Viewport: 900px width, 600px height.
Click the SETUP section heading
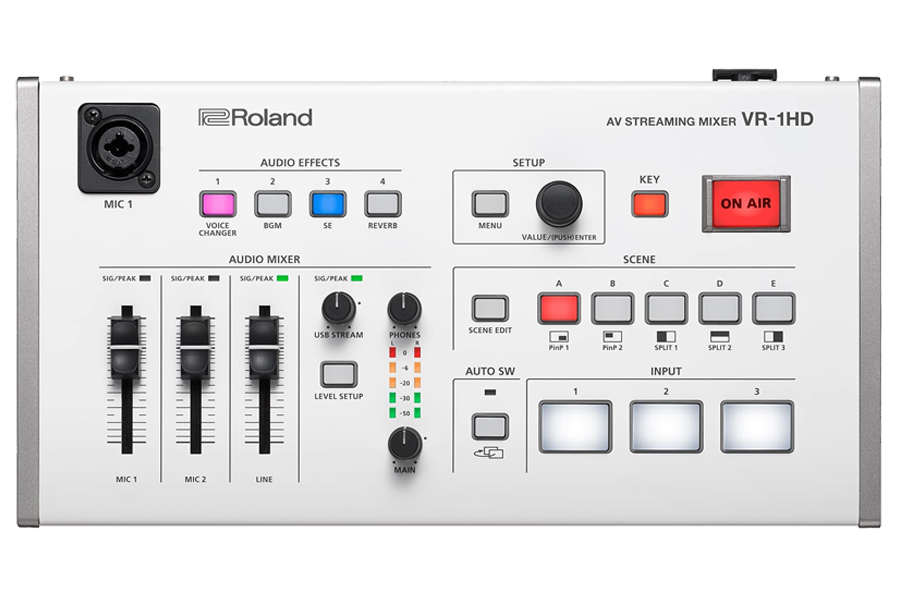[x=529, y=162]
